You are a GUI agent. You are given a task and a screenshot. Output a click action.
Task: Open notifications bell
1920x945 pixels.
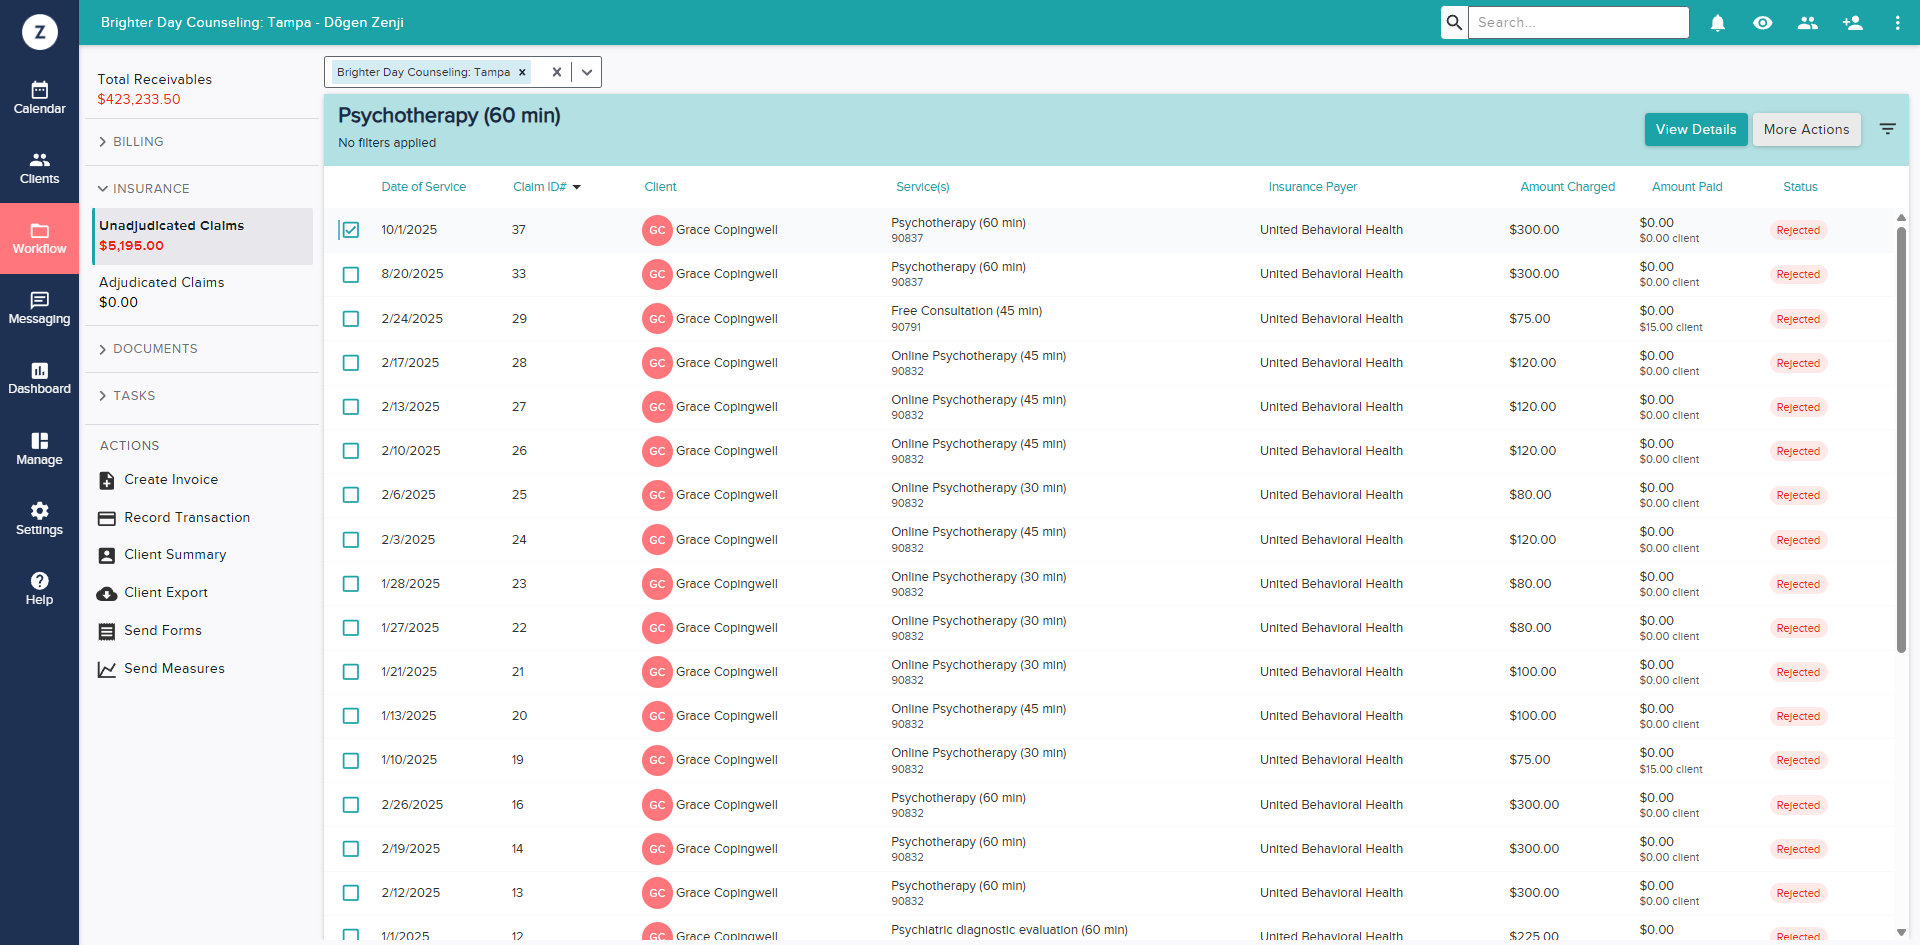1717,22
